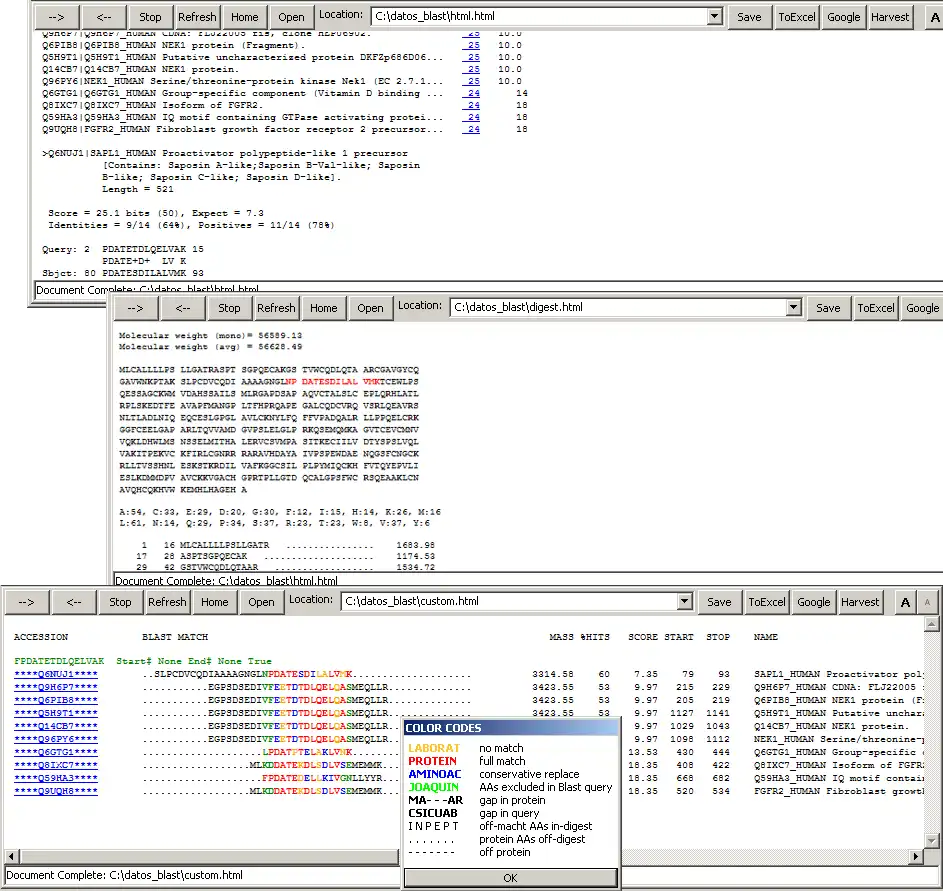
Task: Click the forward arrow in the html.html window
Action: click(55, 16)
